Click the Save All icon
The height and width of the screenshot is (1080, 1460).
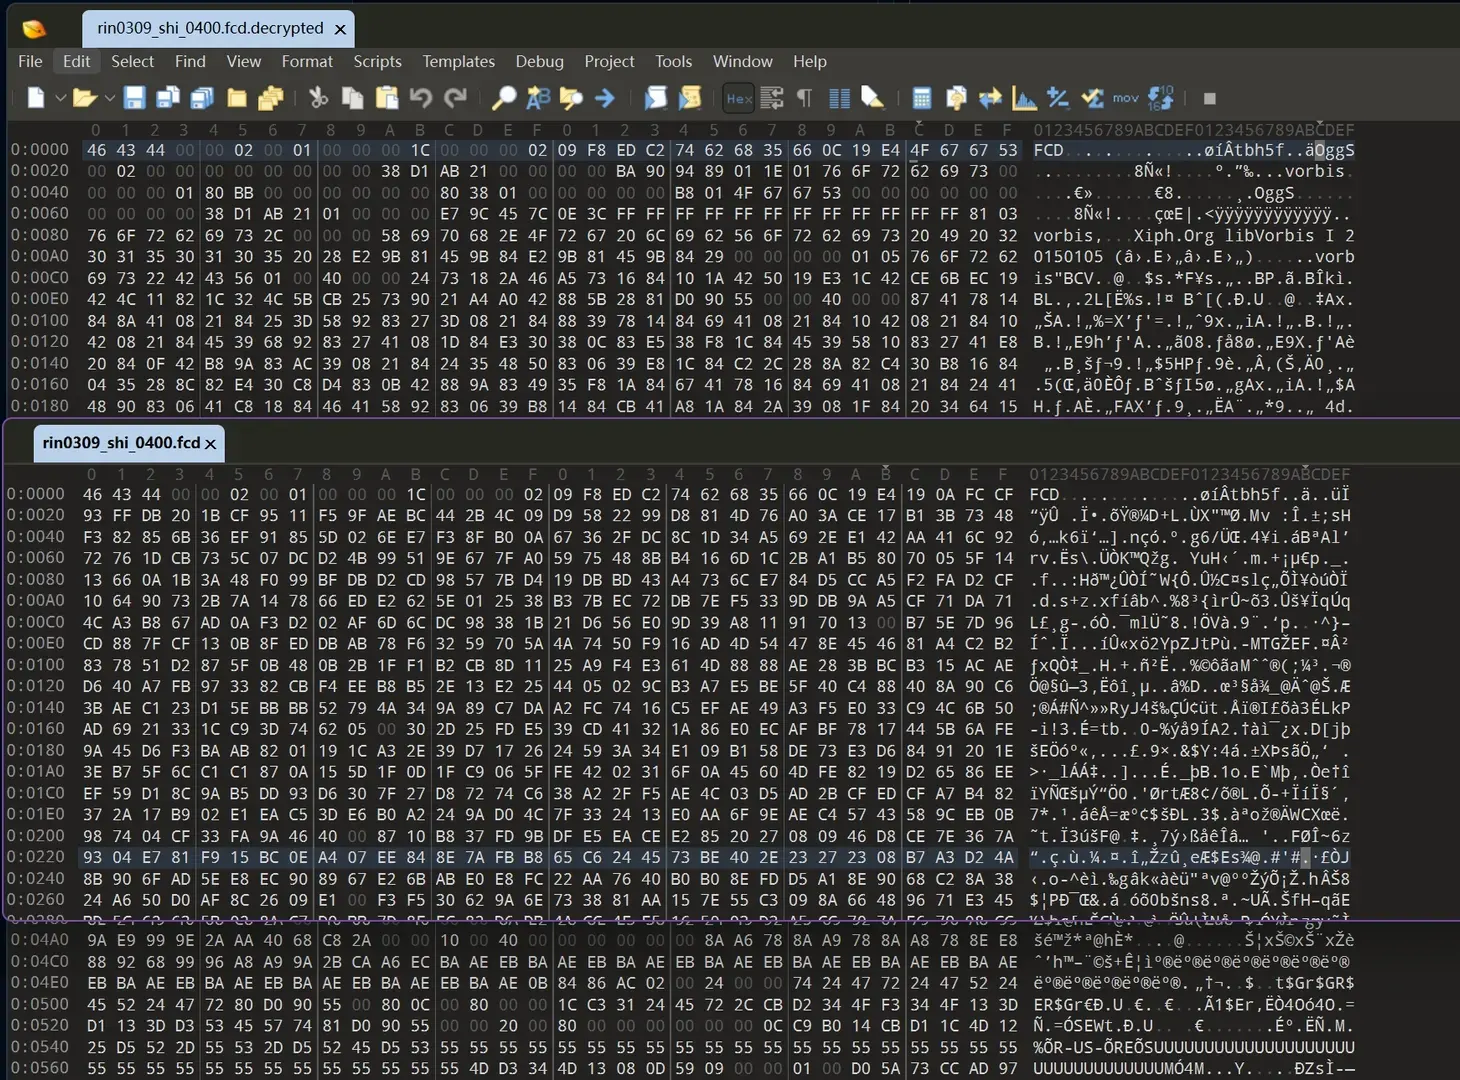point(202,98)
